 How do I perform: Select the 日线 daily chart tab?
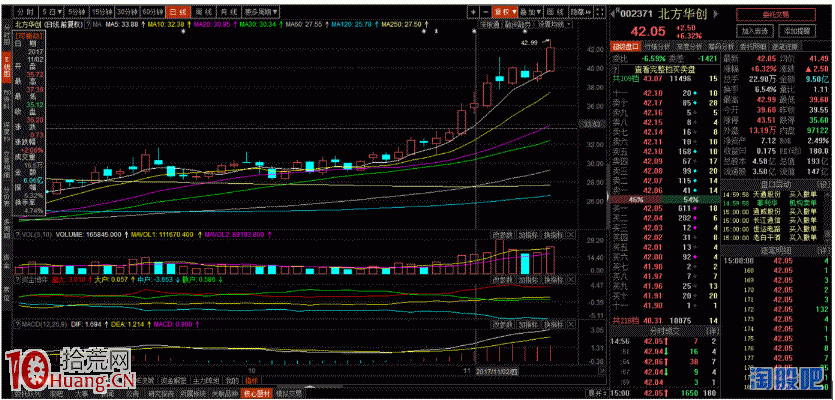click(177, 11)
